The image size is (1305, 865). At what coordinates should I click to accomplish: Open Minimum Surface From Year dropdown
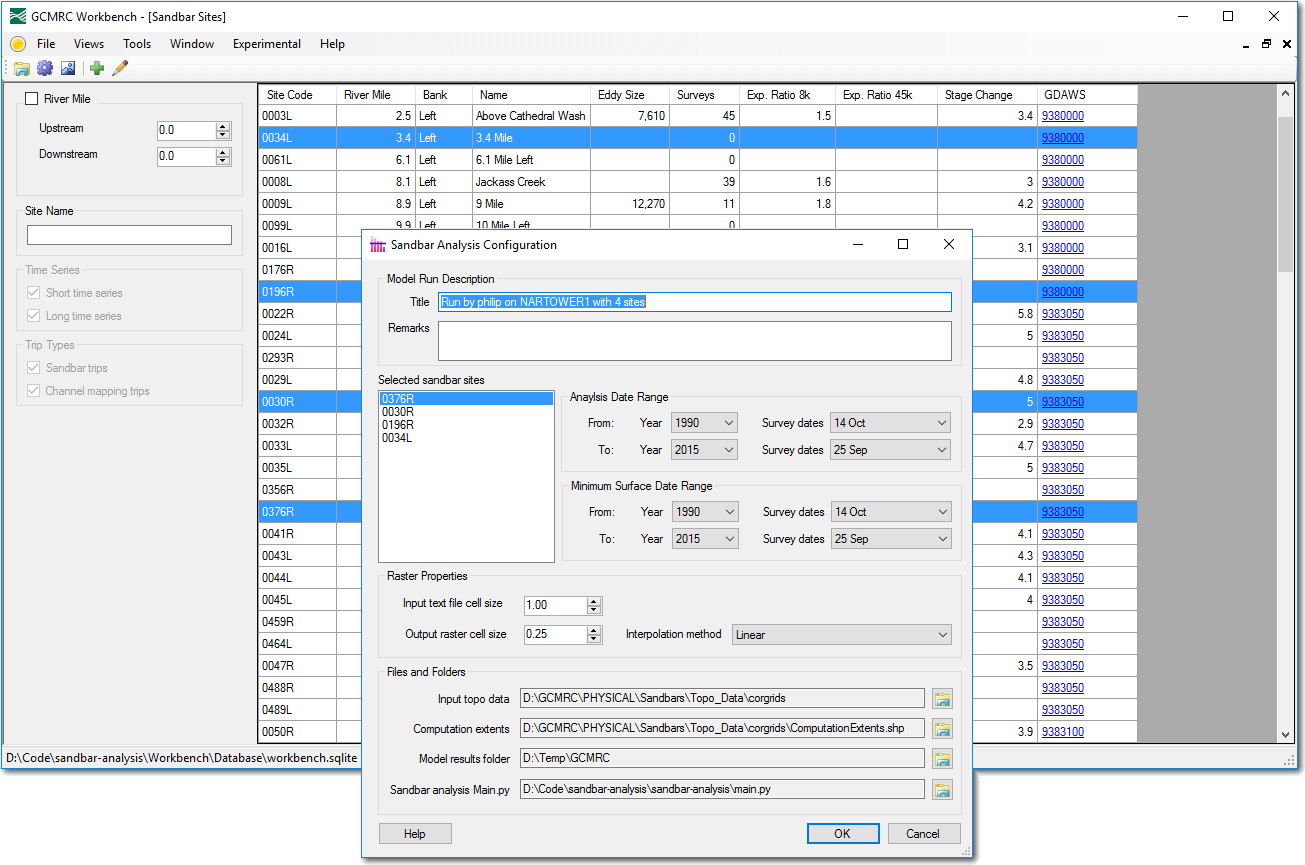tap(705, 512)
